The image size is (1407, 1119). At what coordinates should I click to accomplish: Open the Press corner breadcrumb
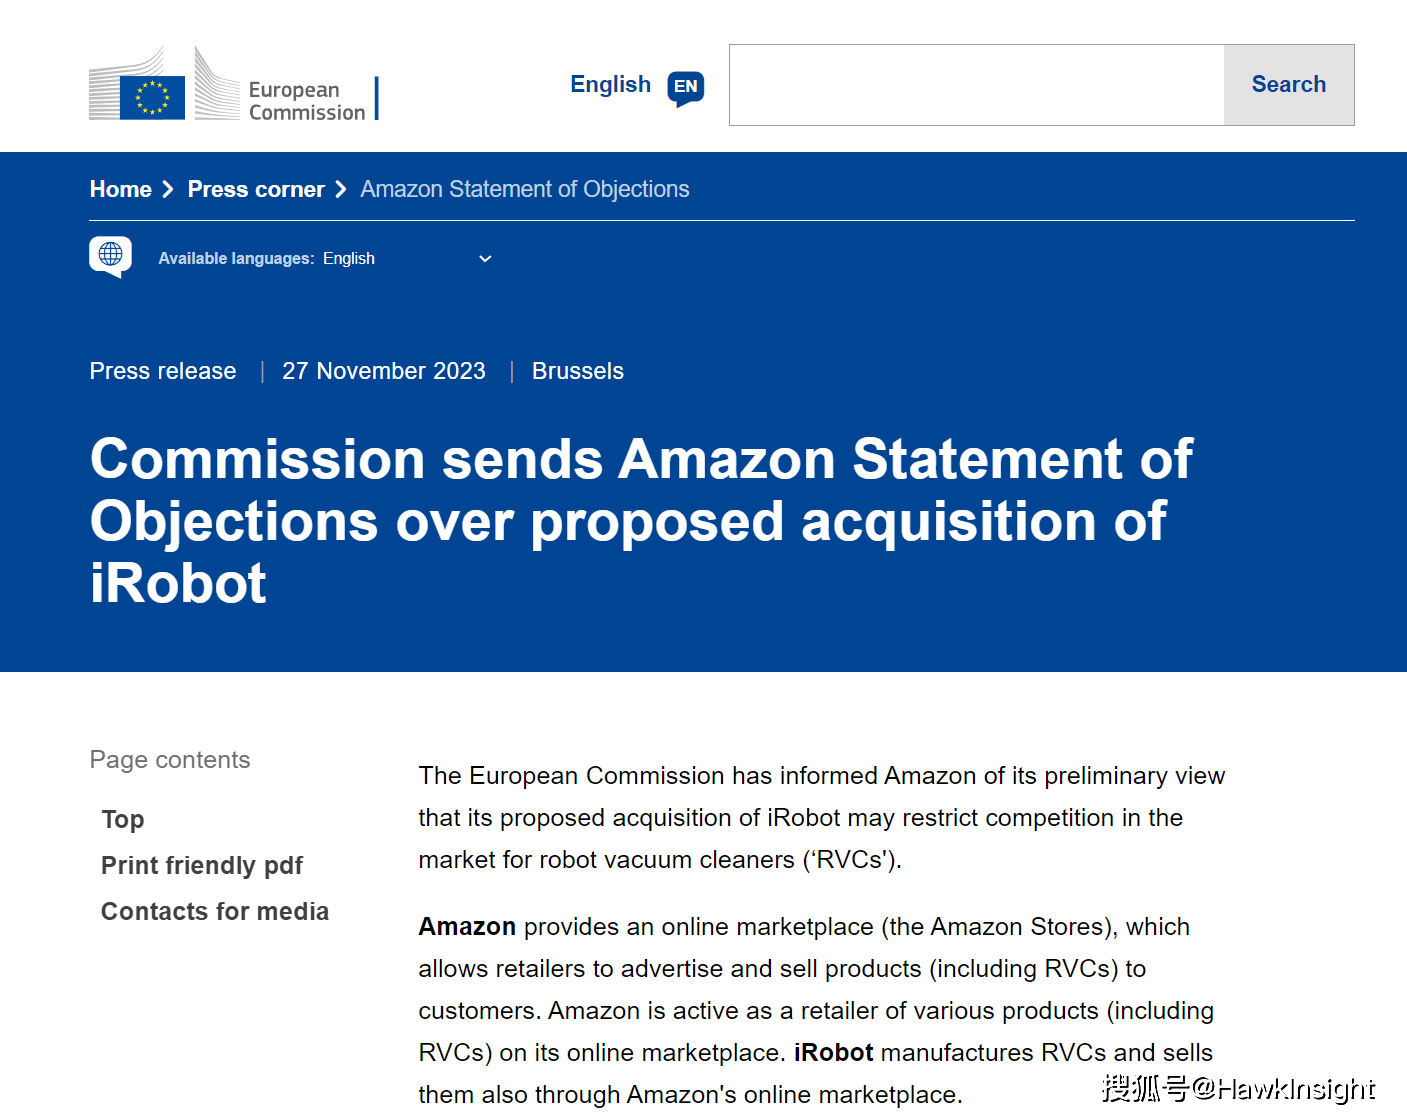[256, 189]
